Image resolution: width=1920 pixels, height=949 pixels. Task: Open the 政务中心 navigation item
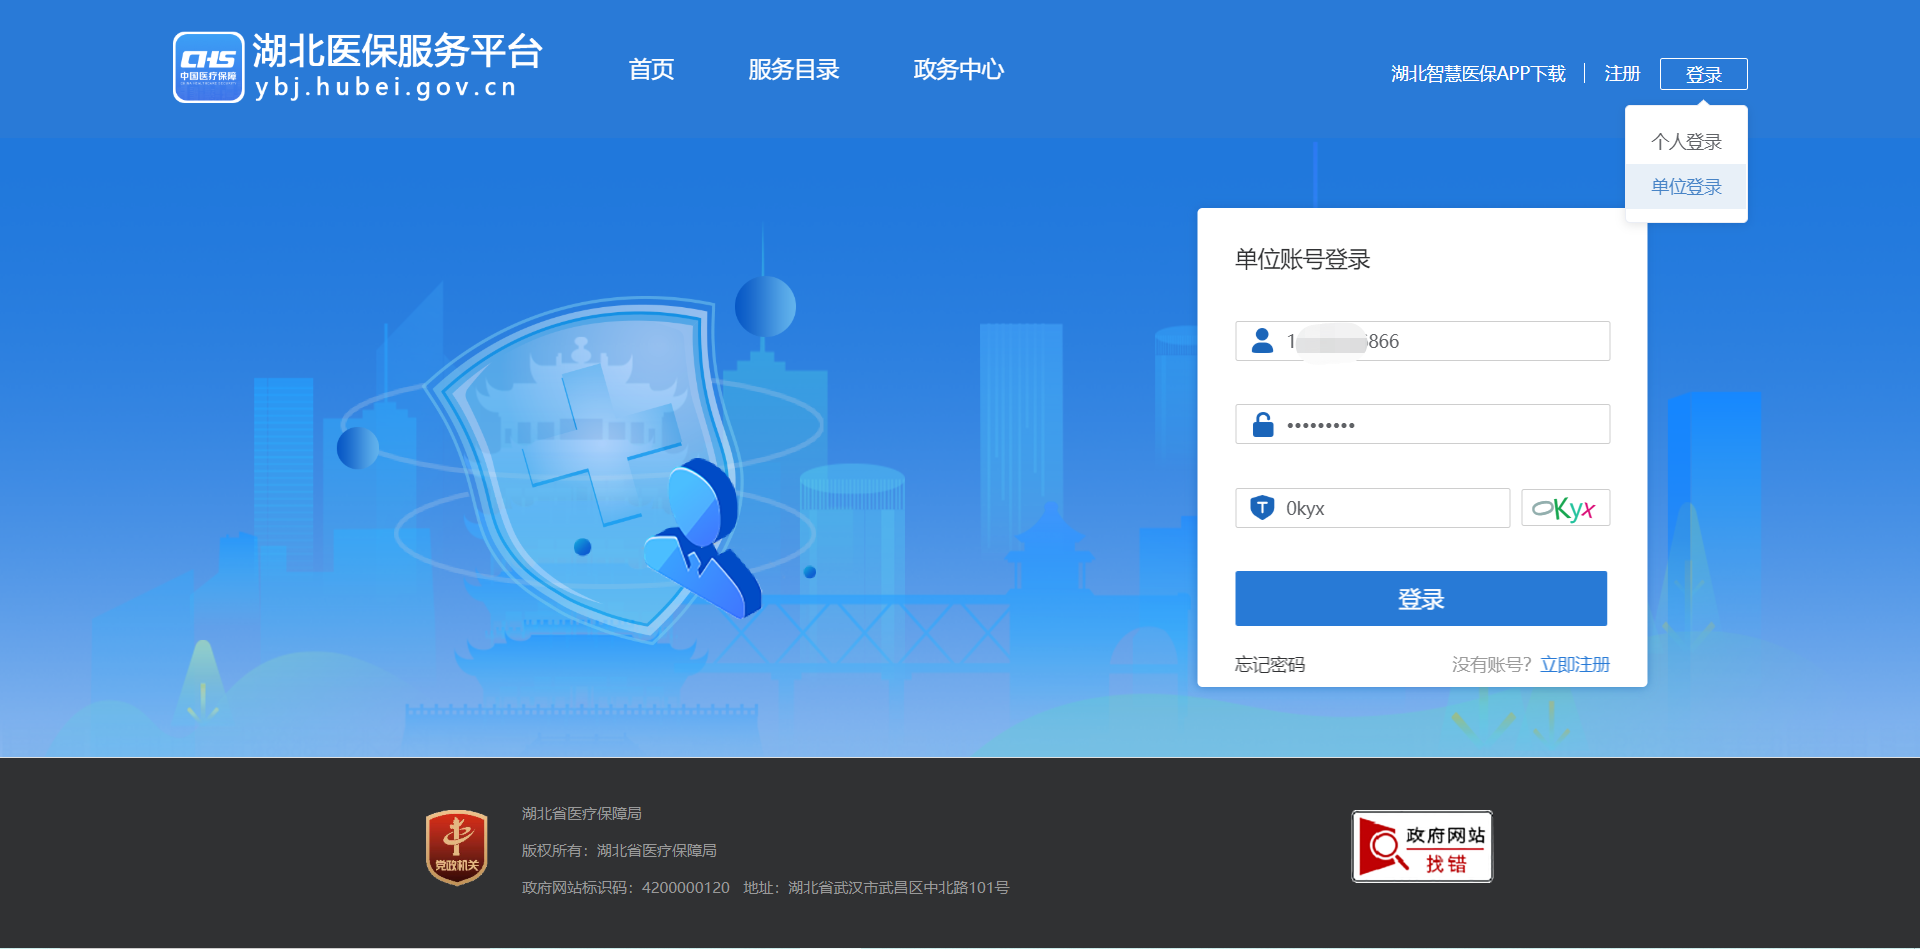pos(958,70)
